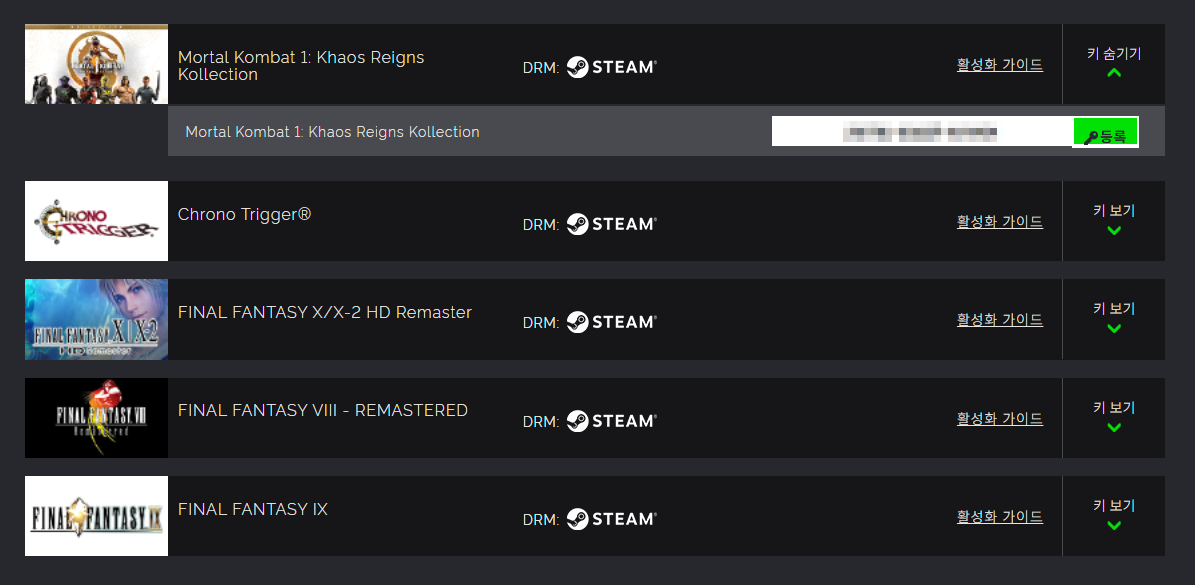Click the blurred Mortal Kombat key field
Image resolution: width=1195 pixels, height=585 pixels.
point(920,131)
